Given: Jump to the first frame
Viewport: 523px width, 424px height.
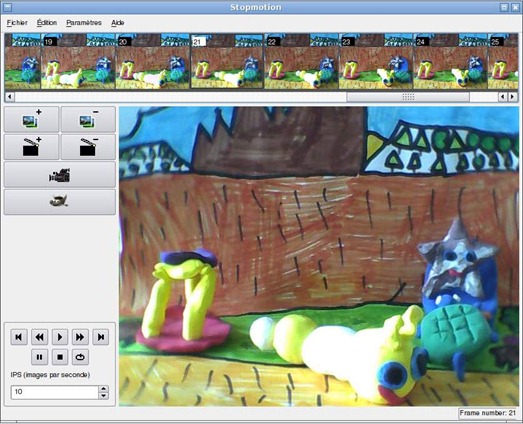Looking at the screenshot, I should pyautogui.click(x=19, y=337).
